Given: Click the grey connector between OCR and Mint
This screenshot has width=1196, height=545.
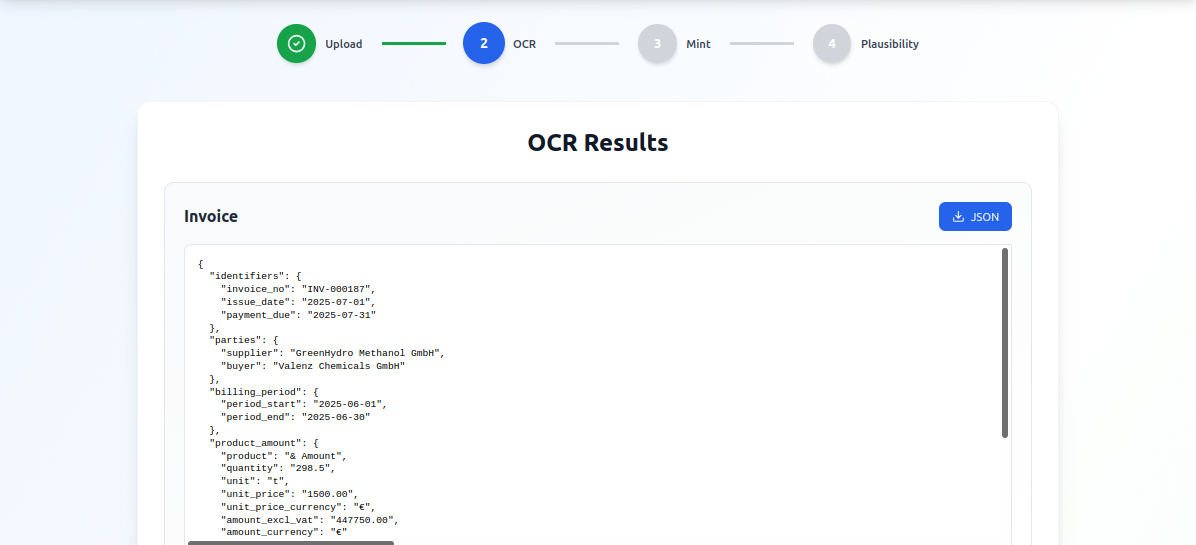Looking at the screenshot, I should coord(587,44).
